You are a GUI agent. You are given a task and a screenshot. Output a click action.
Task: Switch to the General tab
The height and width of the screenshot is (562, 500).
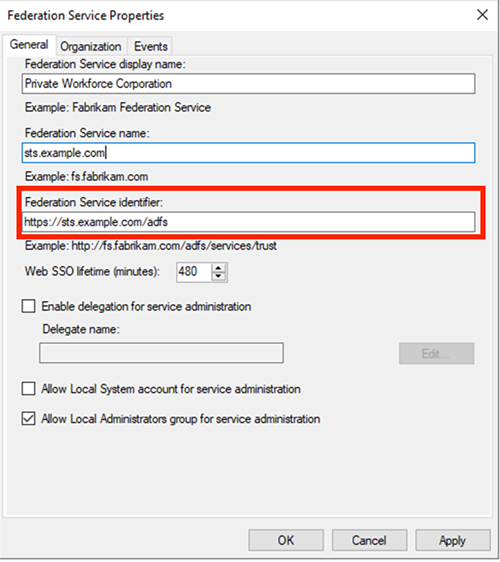29,44
